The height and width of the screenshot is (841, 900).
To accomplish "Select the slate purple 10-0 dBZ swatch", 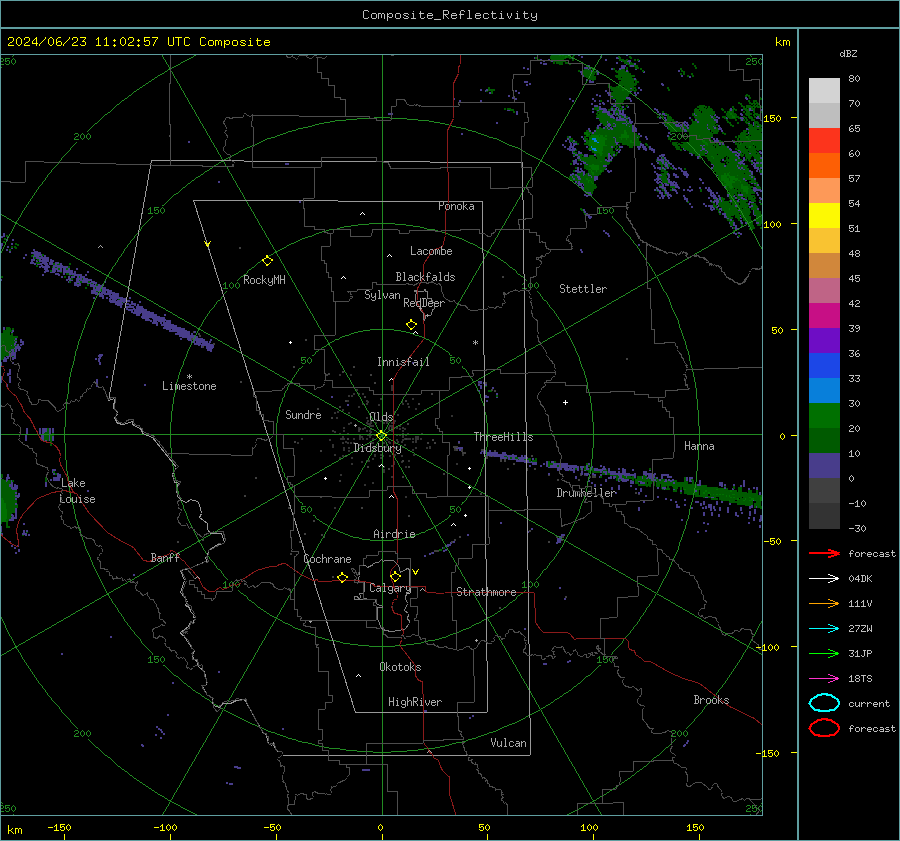I will [824, 465].
